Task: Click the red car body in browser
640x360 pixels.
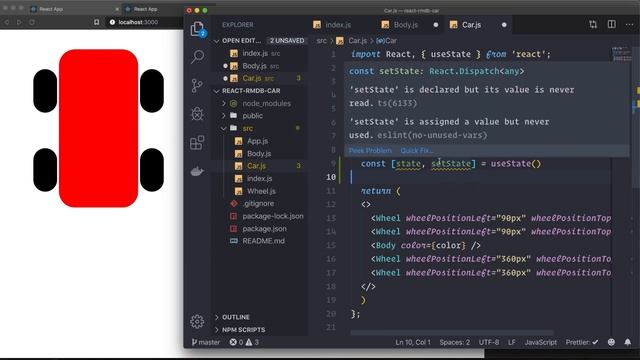Action: click(x=98, y=128)
